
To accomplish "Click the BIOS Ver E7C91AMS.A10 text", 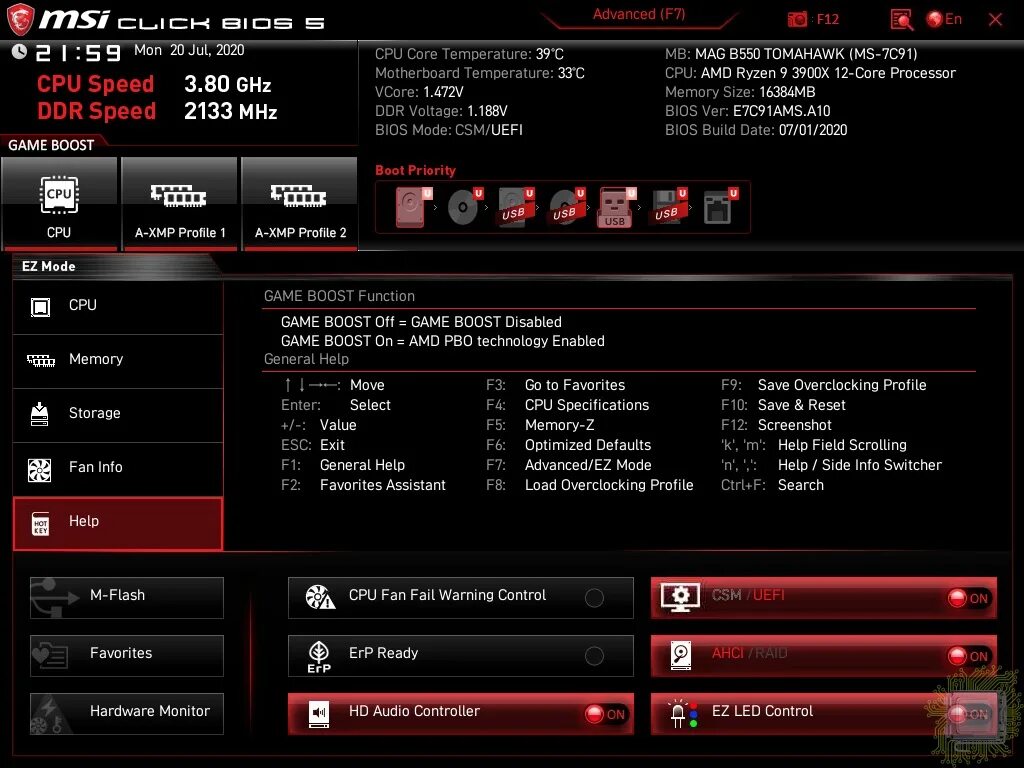I will click(x=748, y=111).
